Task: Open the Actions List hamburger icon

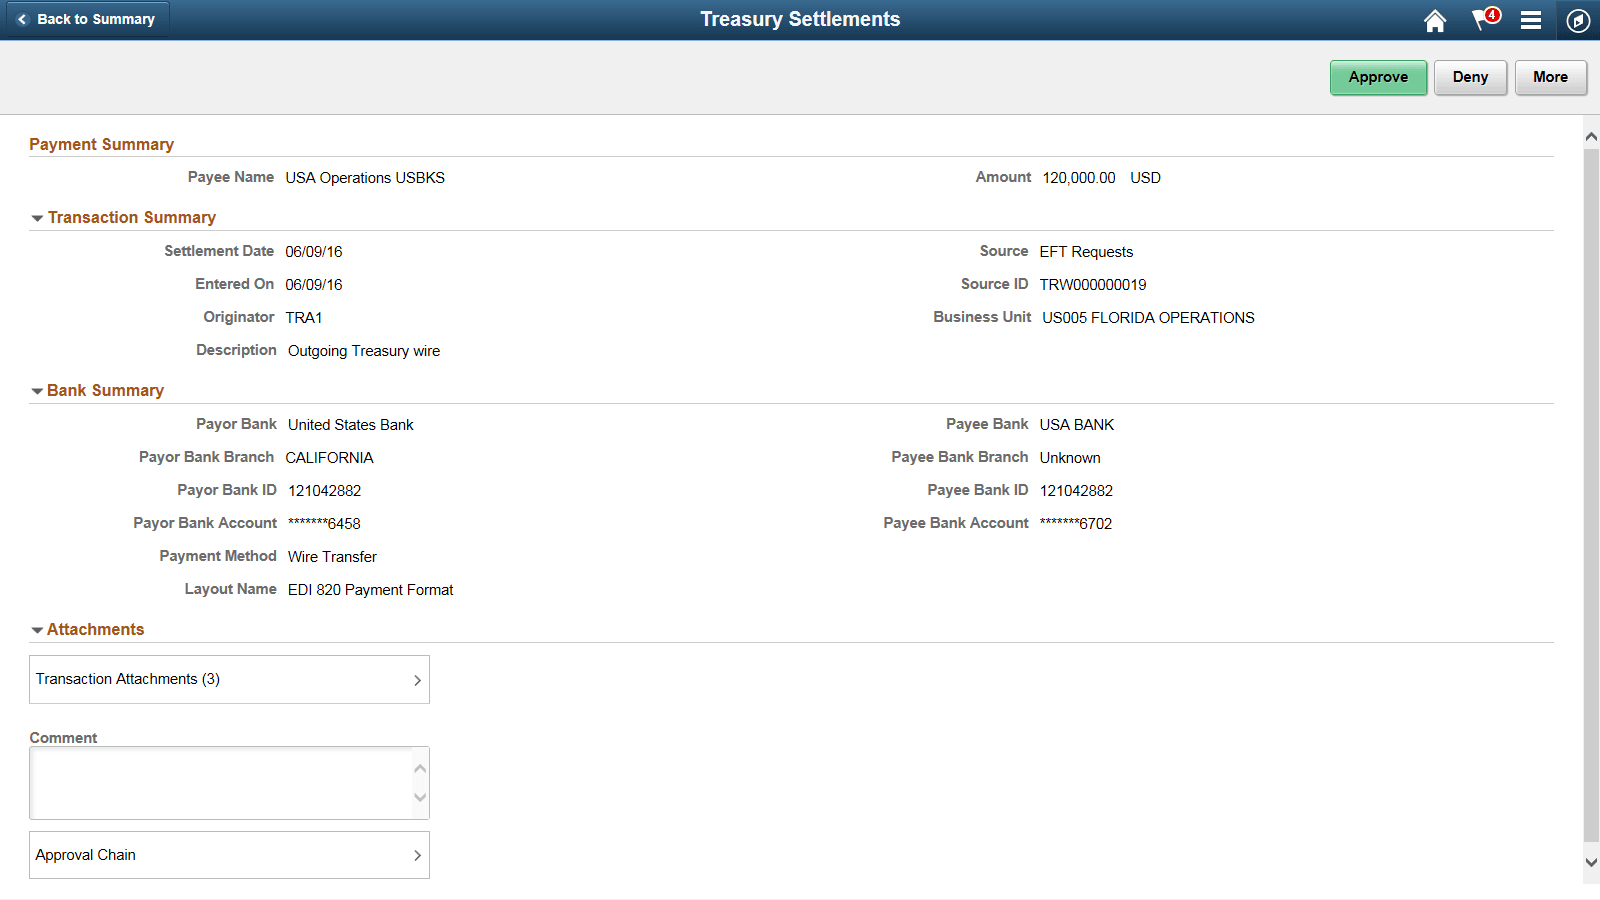Action: click(1531, 20)
